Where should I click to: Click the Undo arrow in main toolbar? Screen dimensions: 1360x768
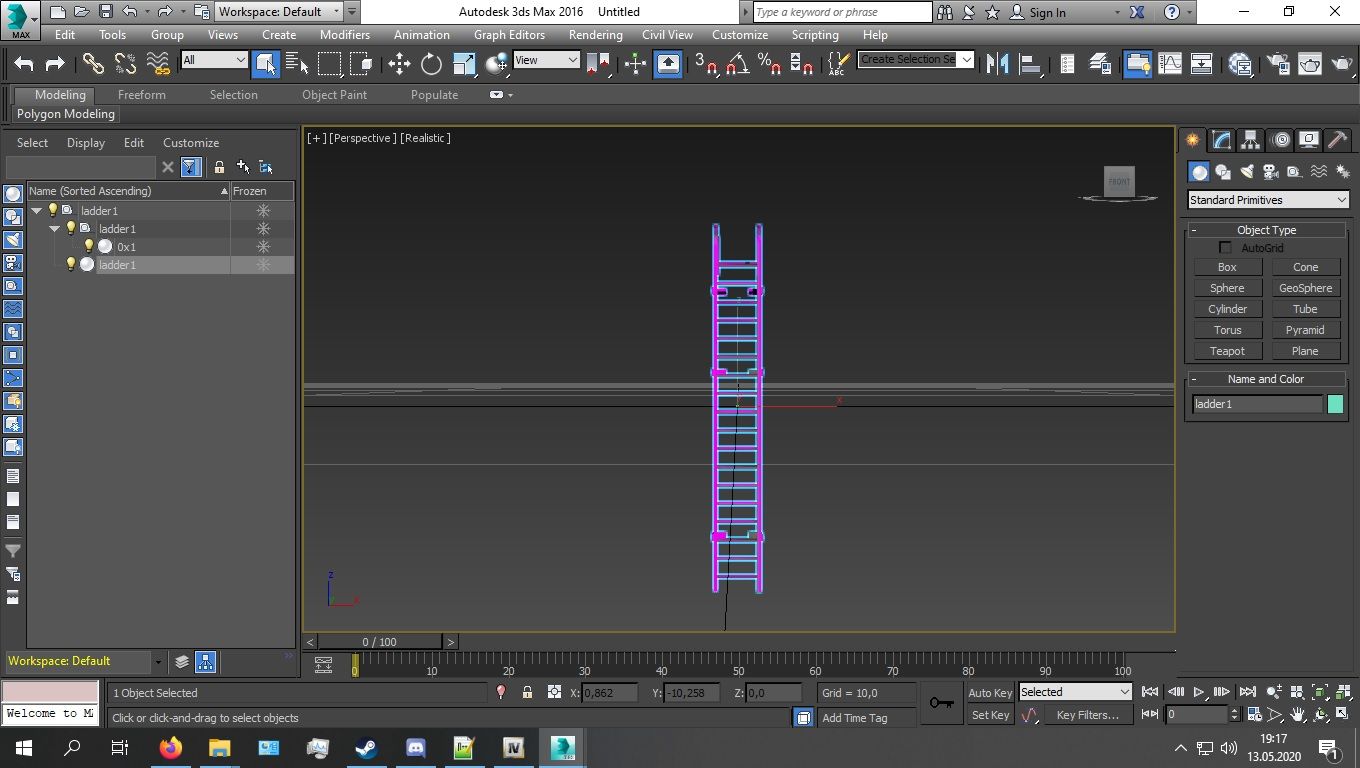click(23, 64)
